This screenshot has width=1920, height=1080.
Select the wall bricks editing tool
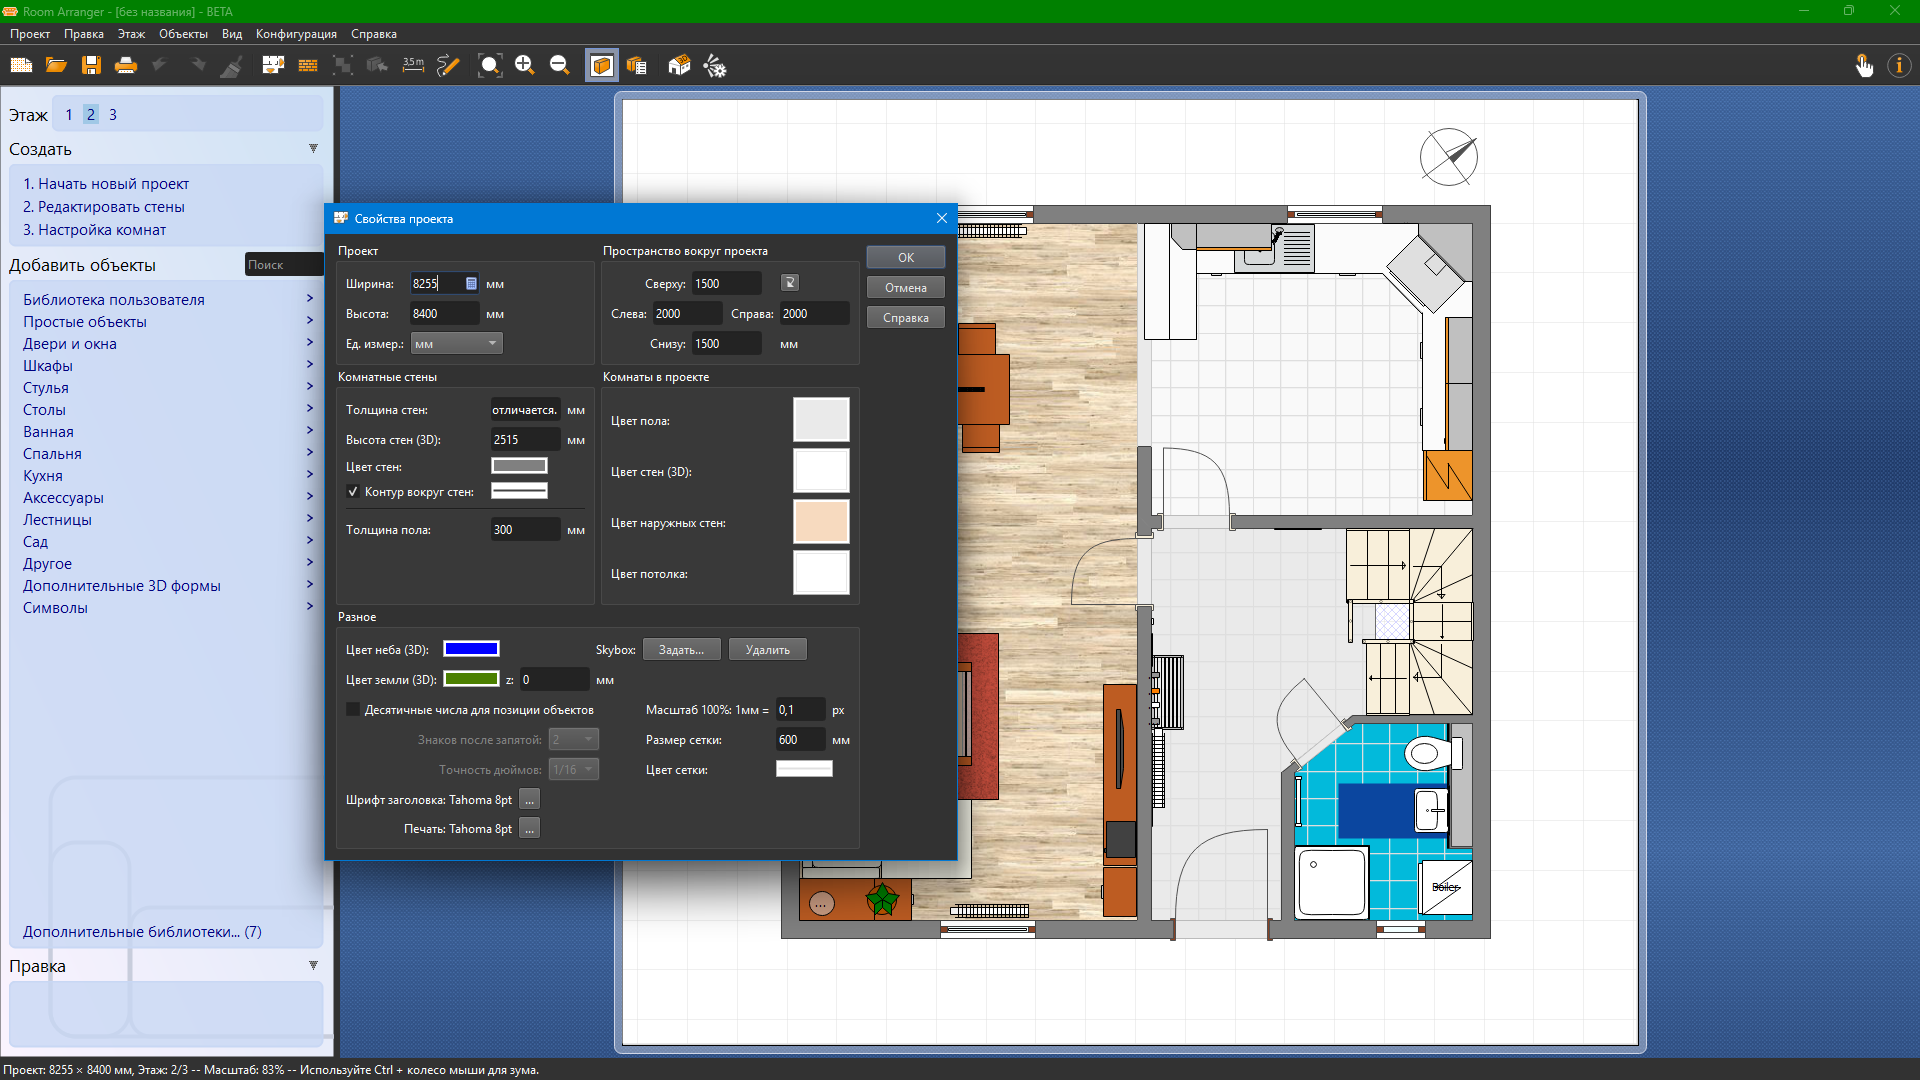tap(308, 66)
